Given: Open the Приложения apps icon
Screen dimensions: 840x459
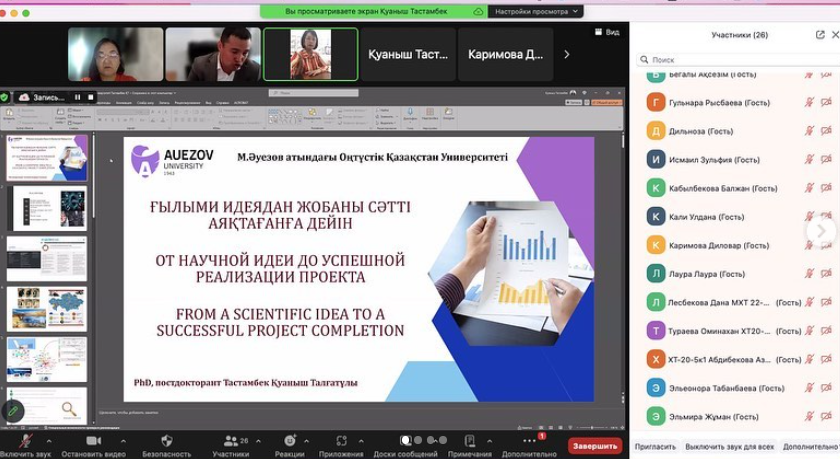Looking at the screenshot, I should click(341, 441).
